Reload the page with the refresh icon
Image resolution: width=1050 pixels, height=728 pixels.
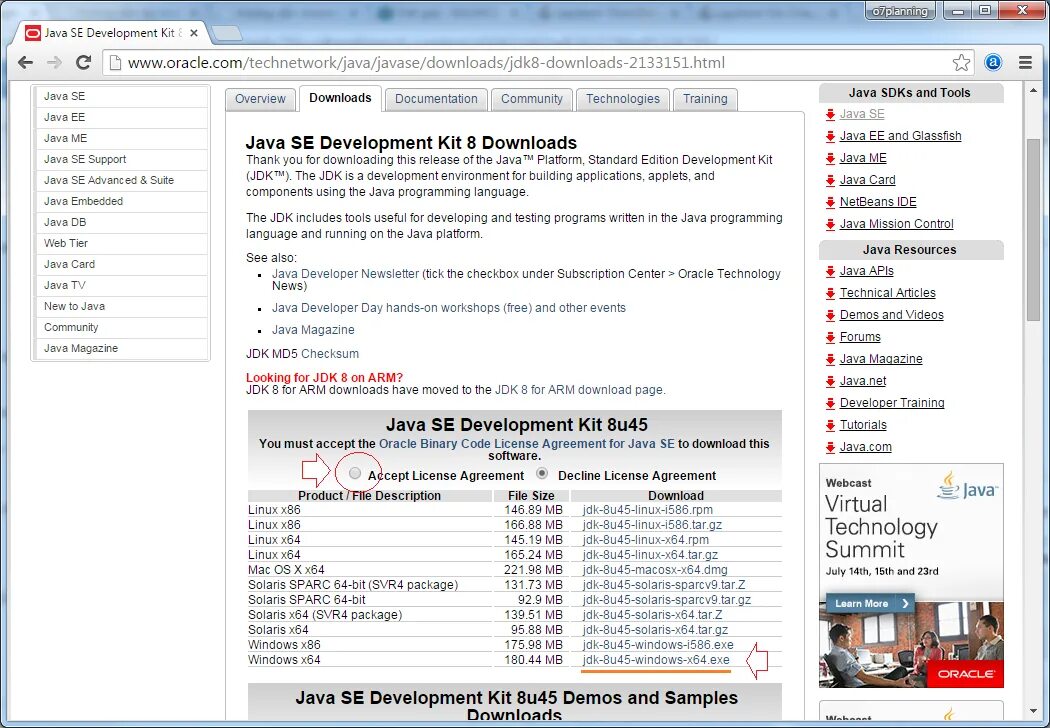(x=84, y=63)
